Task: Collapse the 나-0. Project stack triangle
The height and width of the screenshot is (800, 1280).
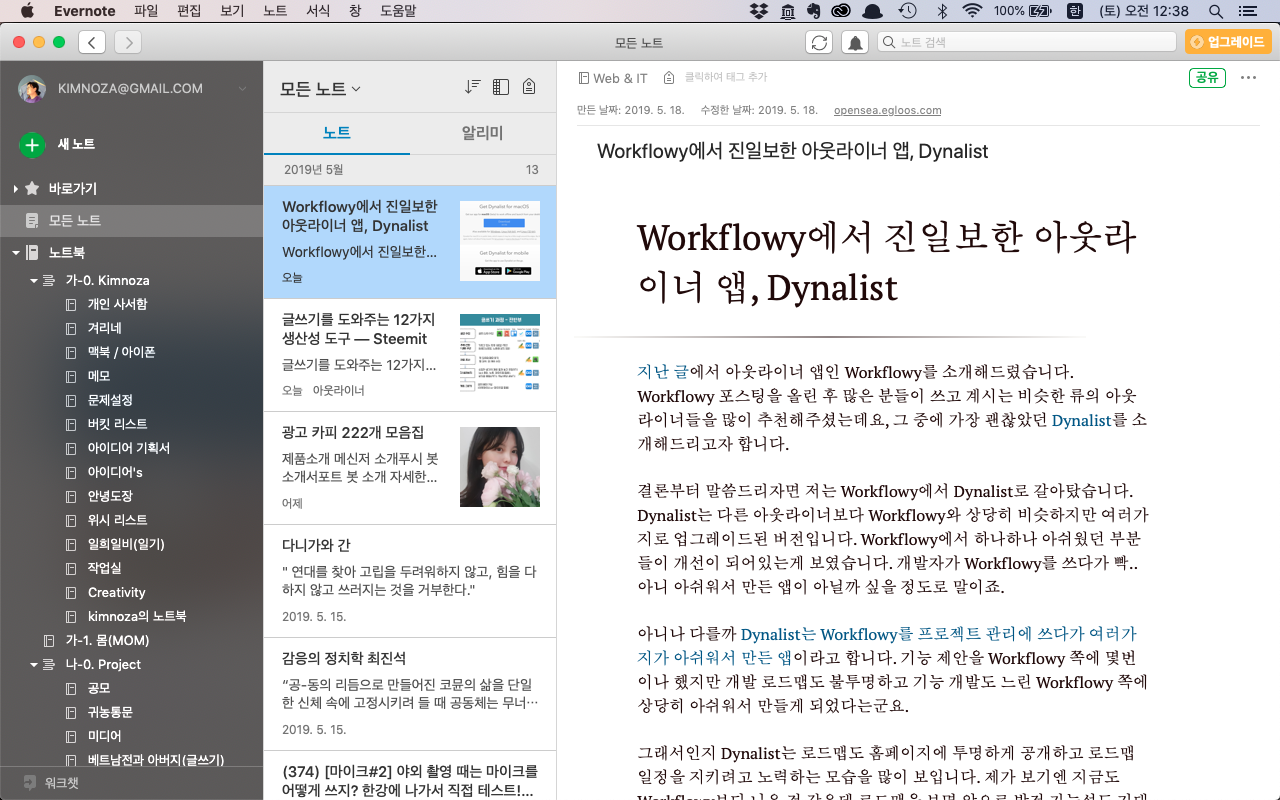Action: pyautogui.click(x=34, y=664)
